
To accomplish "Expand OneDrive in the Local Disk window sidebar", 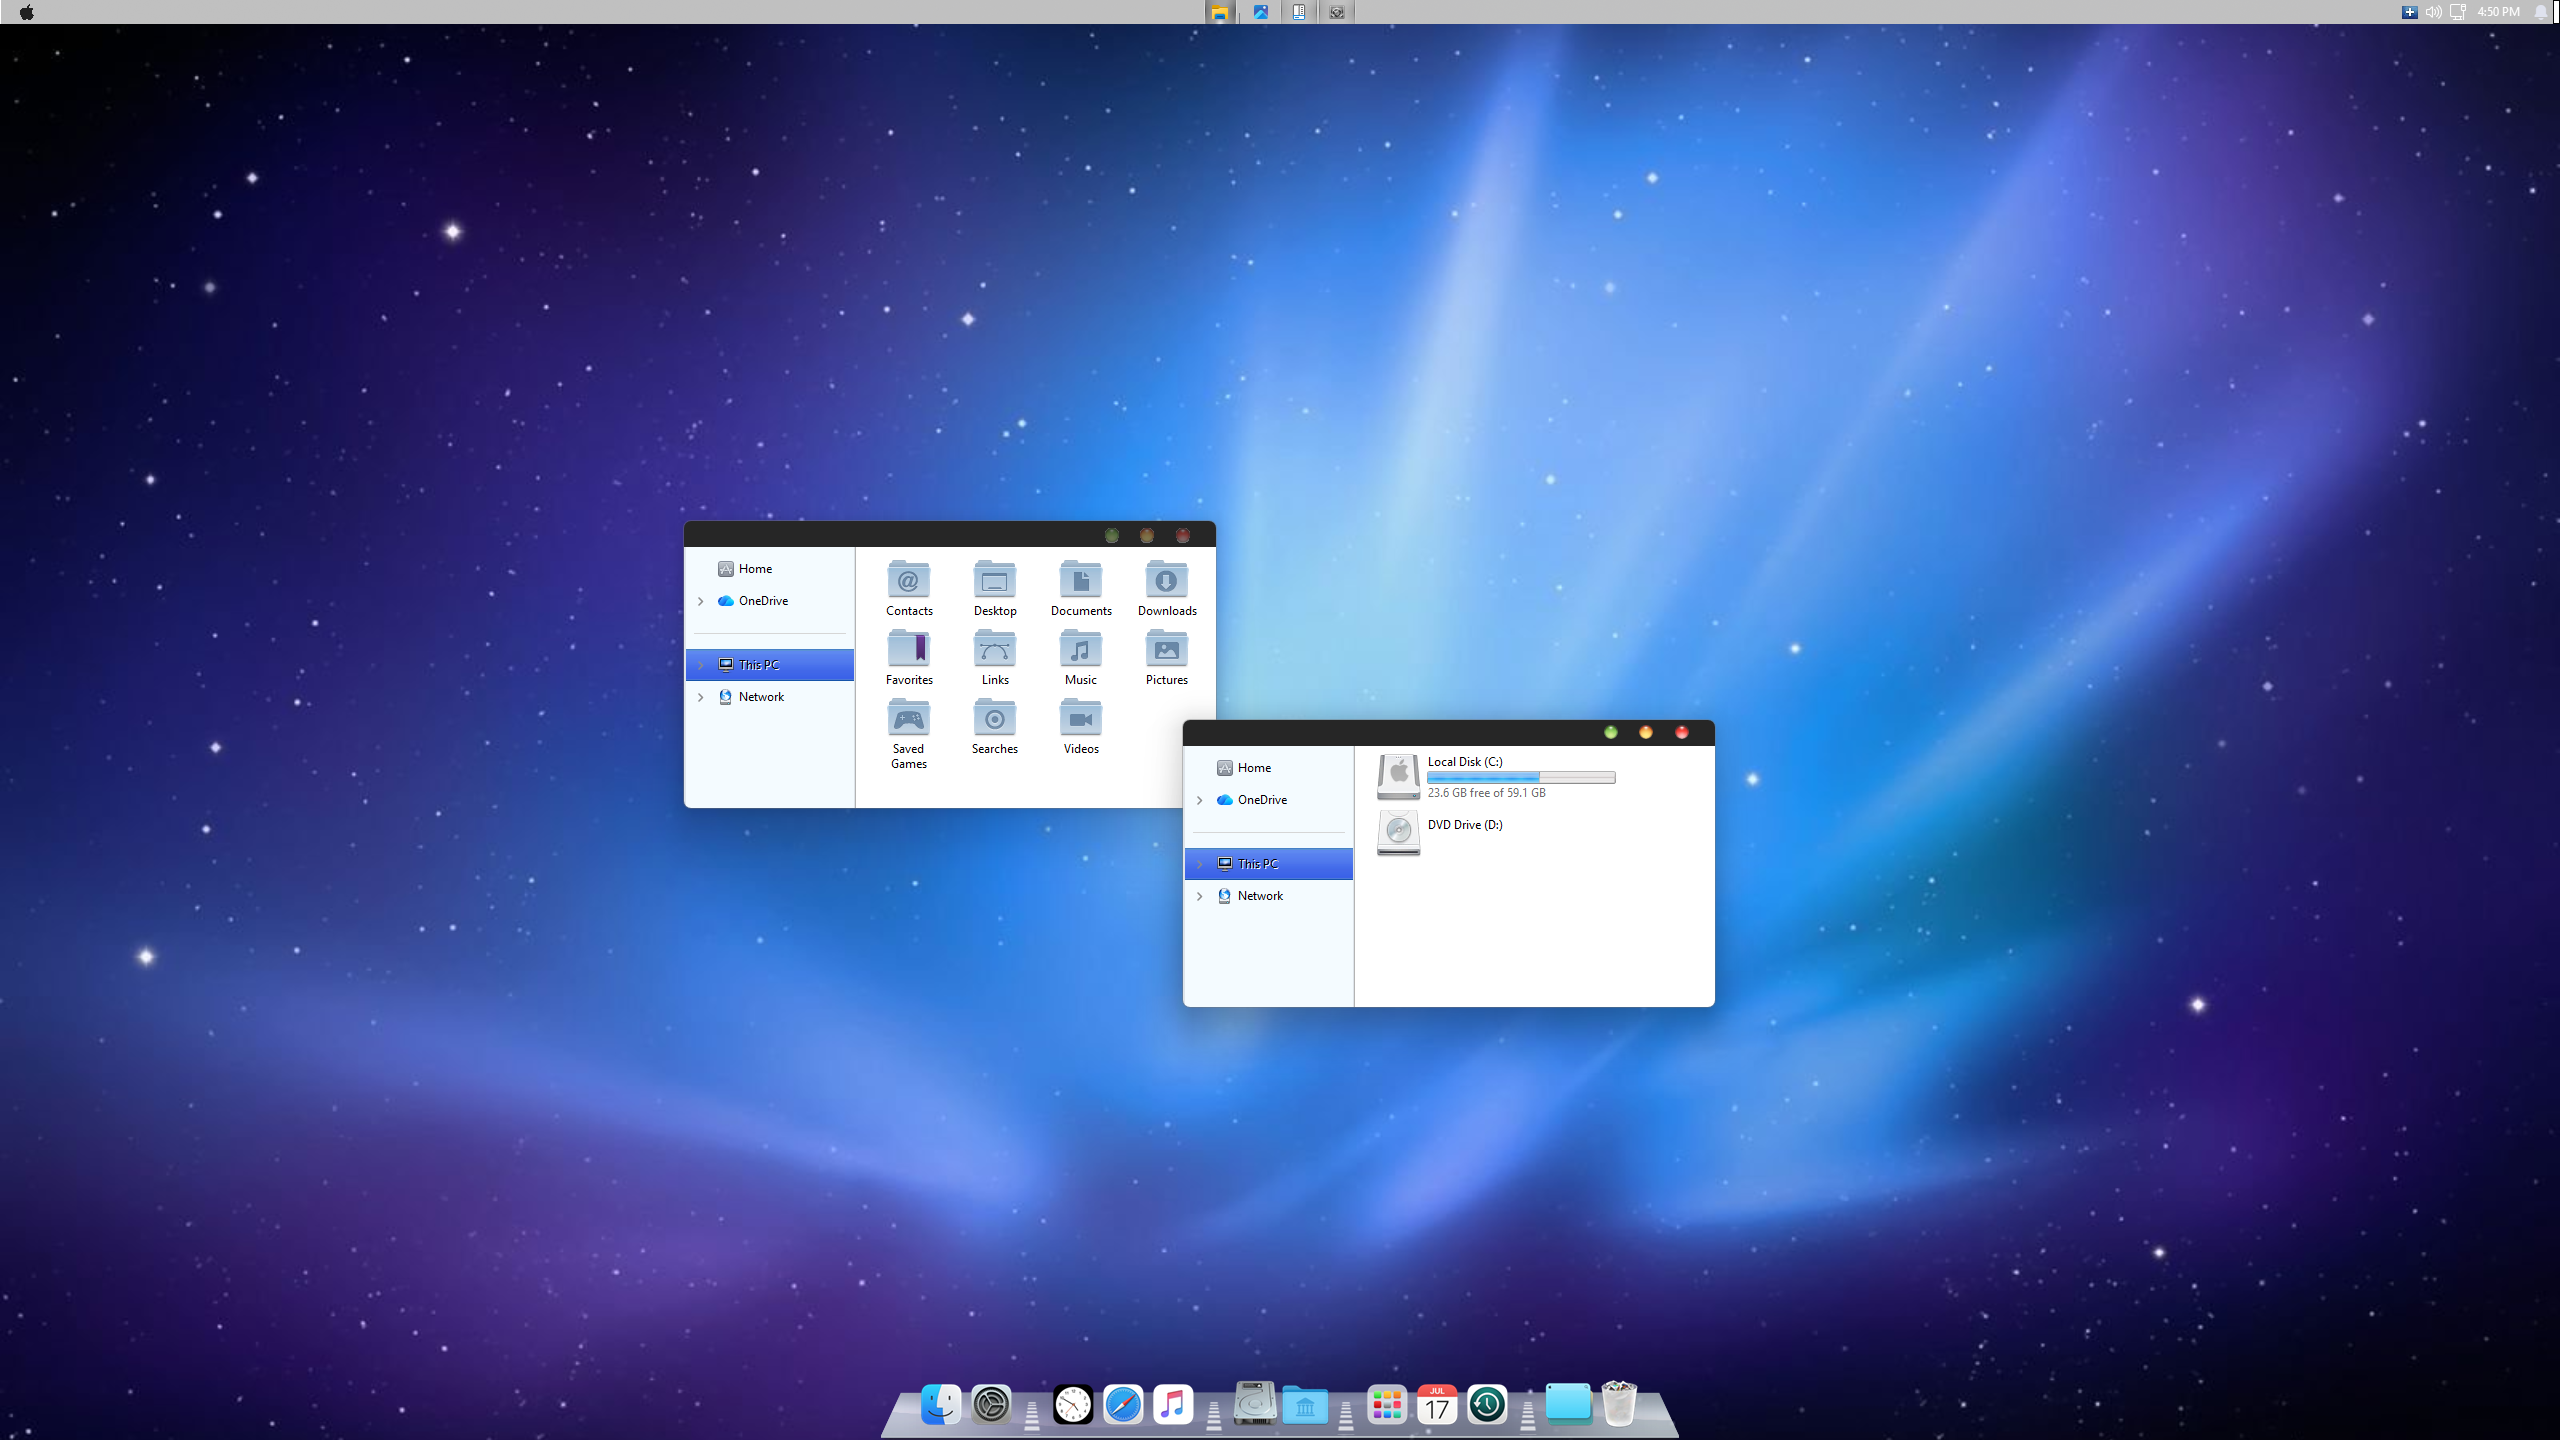I will point(1200,800).
